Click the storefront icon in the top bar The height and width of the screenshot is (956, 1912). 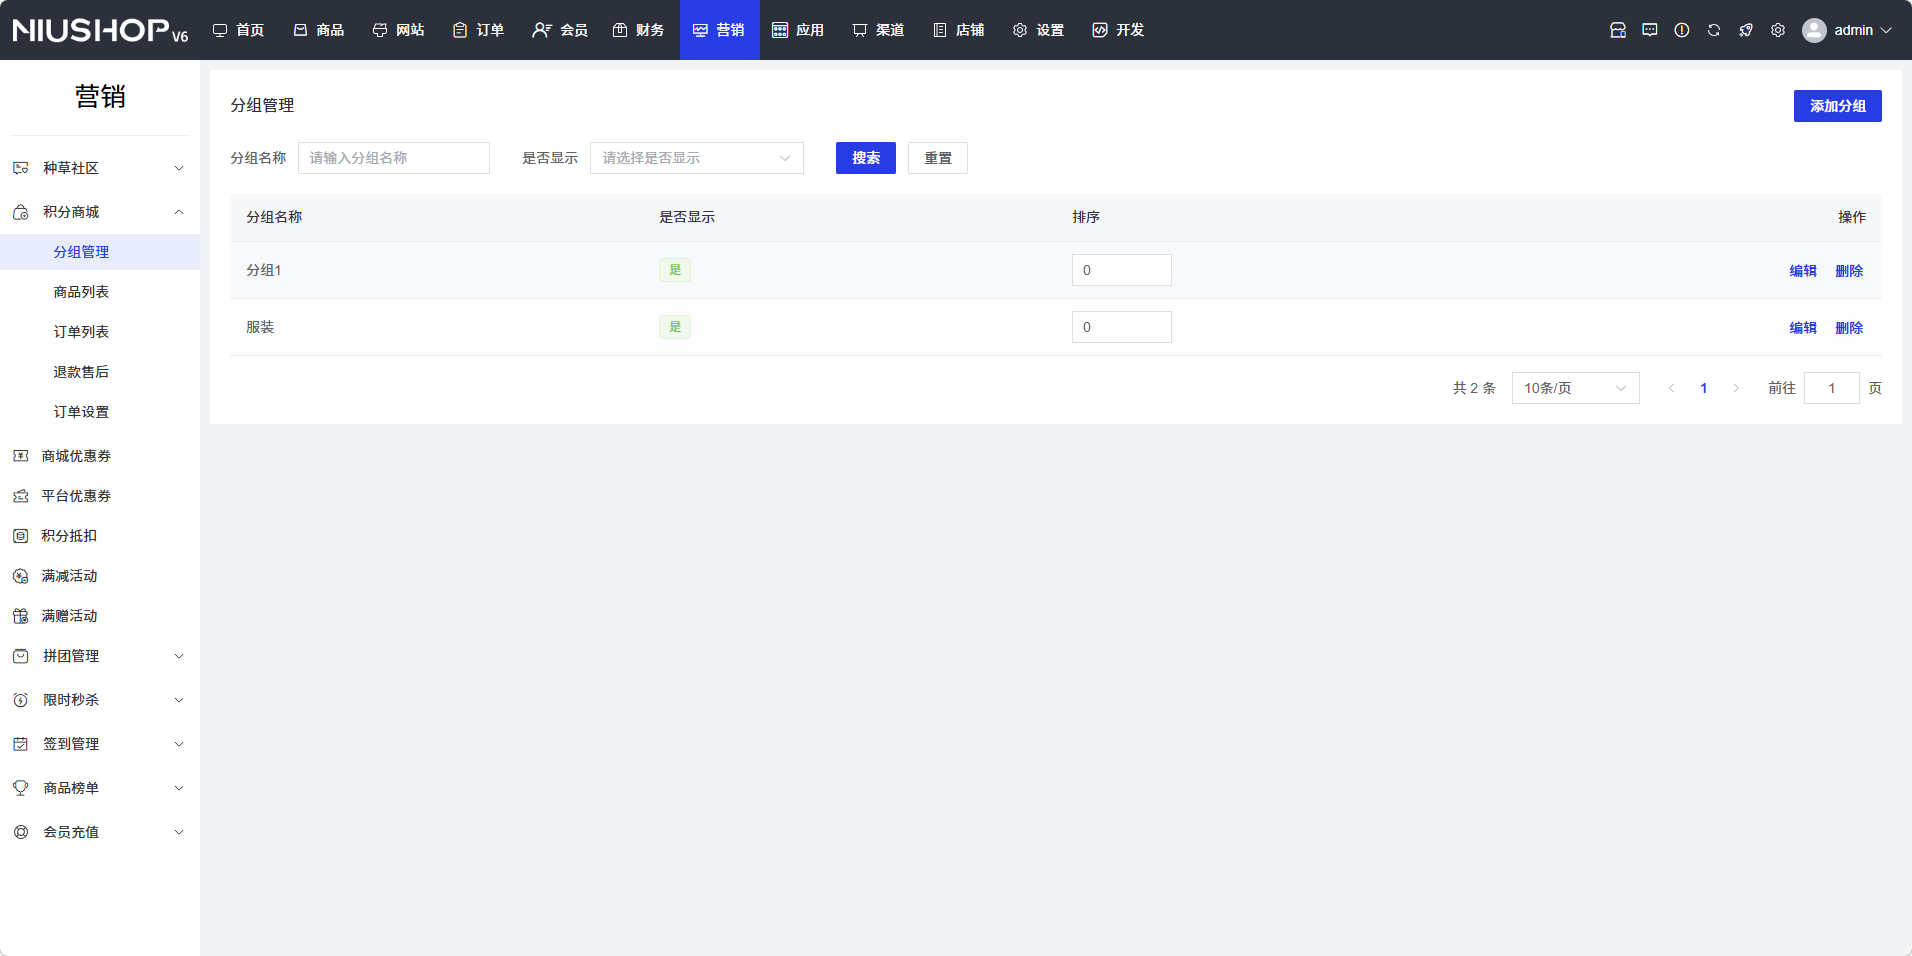point(1617,30)
